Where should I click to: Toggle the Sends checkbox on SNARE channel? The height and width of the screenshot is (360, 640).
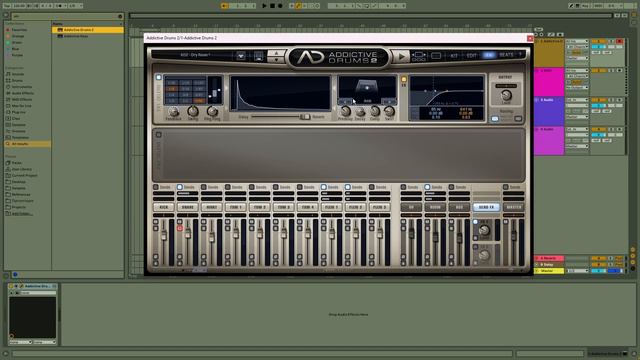click(x=180, y=187)
